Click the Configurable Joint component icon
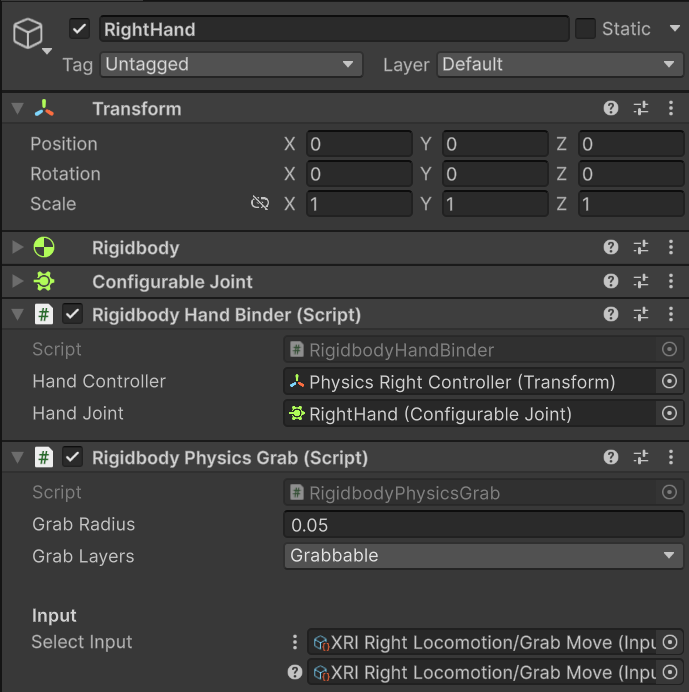 click(x=44, y=281)
